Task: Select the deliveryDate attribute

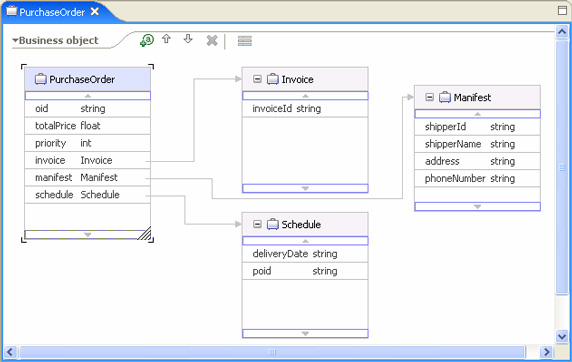Action: pyautogui.click(x=280, y=254)
